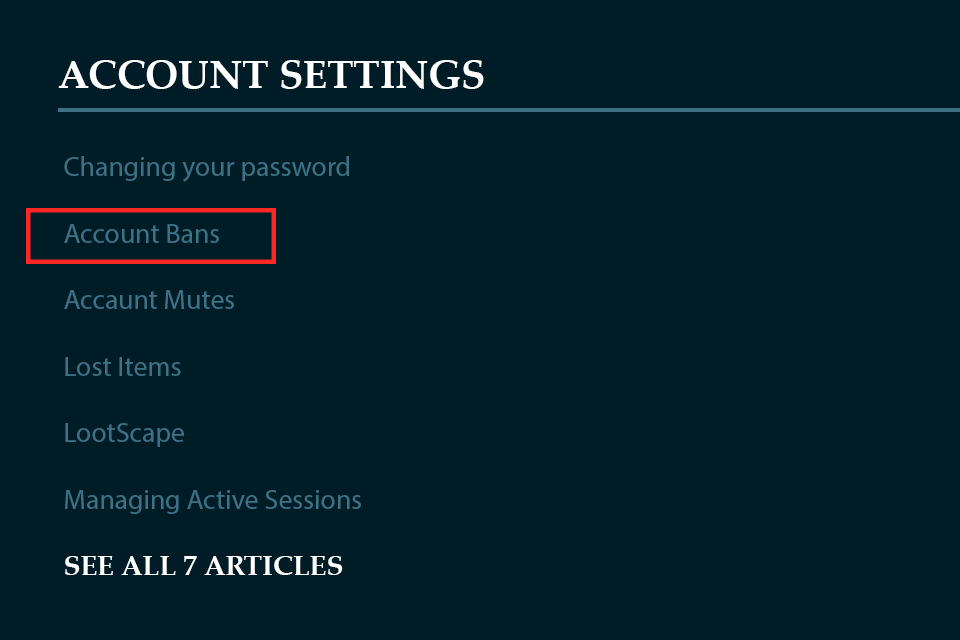Screen dimensions: 960x640
Task: Click the Managing Active Sessions link
Action: [x=212, y=500]
